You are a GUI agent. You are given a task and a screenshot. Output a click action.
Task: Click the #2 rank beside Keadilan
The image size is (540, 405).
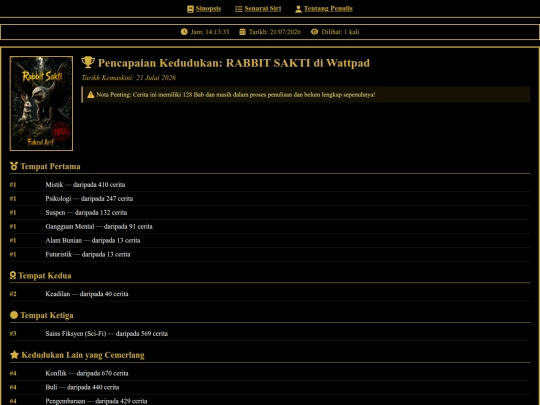pyautogui.click(x=13, y=294)
